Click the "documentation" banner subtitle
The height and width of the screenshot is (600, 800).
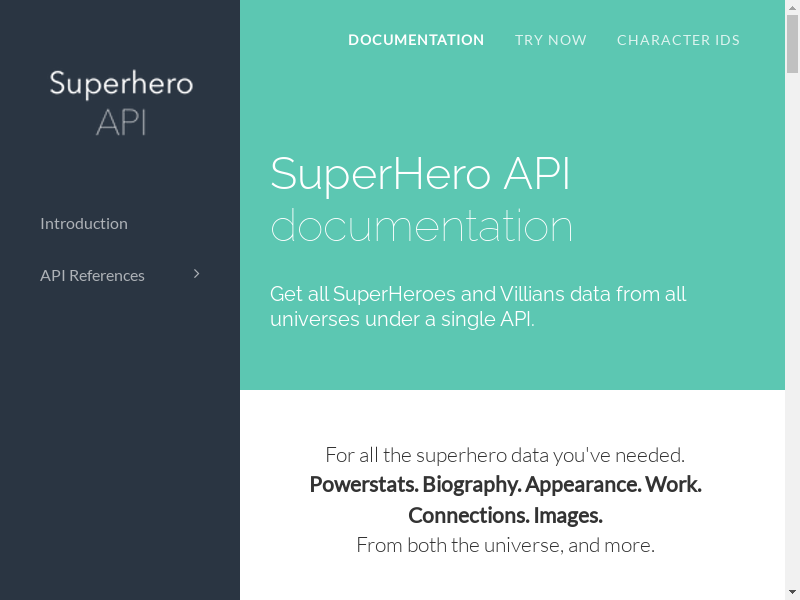click(x=421, y=226)
